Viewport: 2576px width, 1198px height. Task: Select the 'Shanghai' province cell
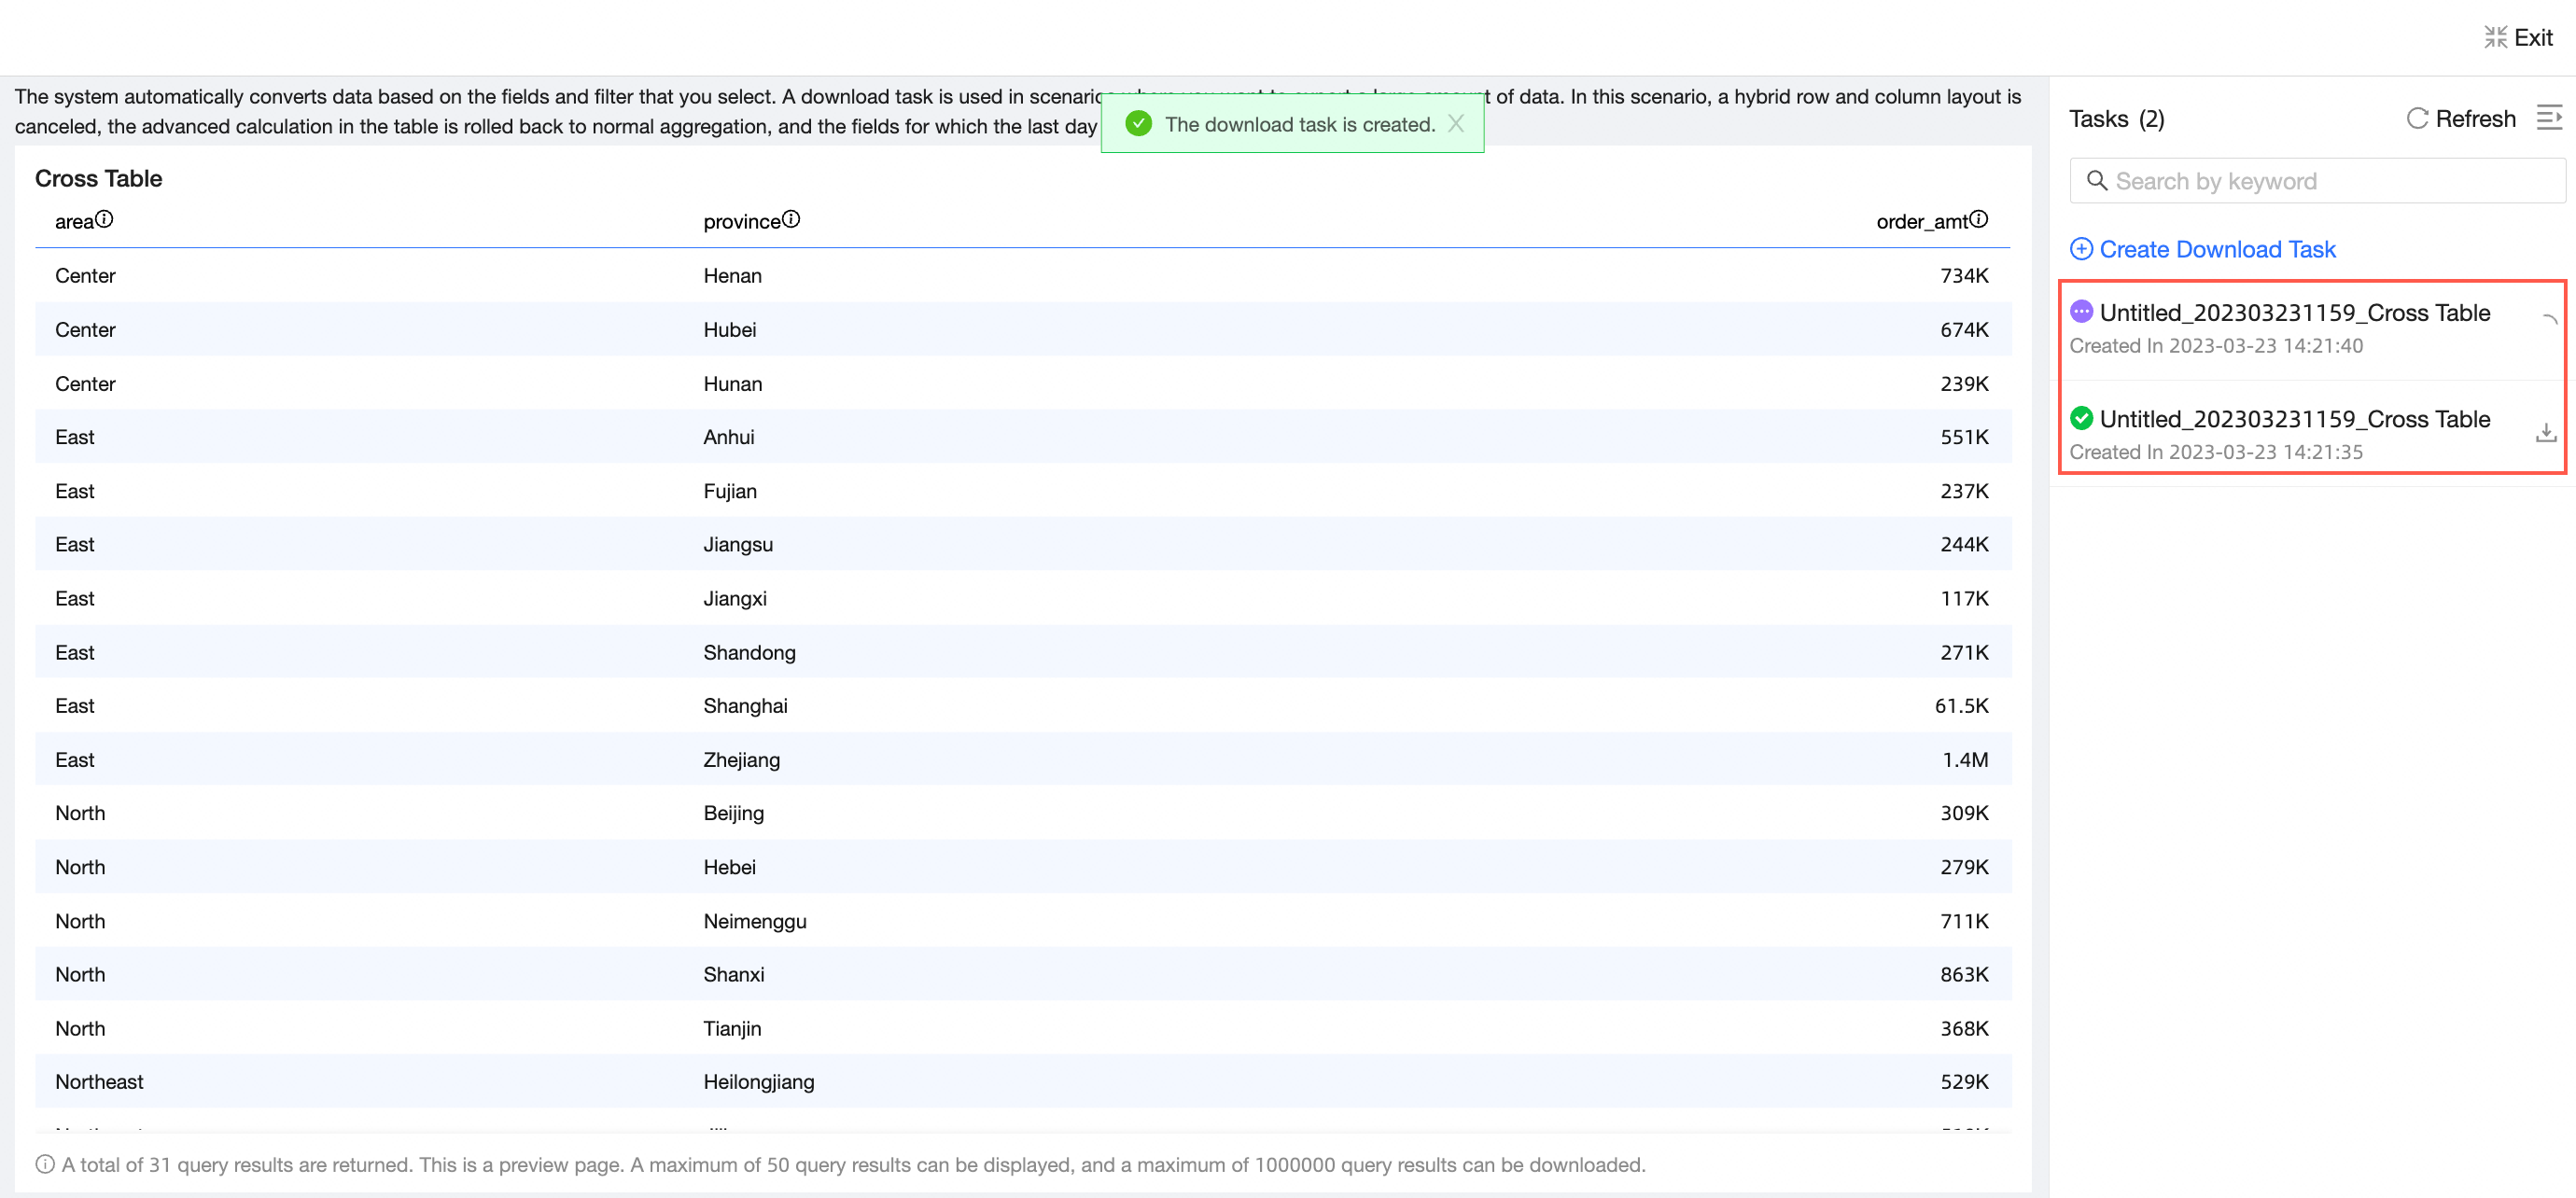[745, 705]
